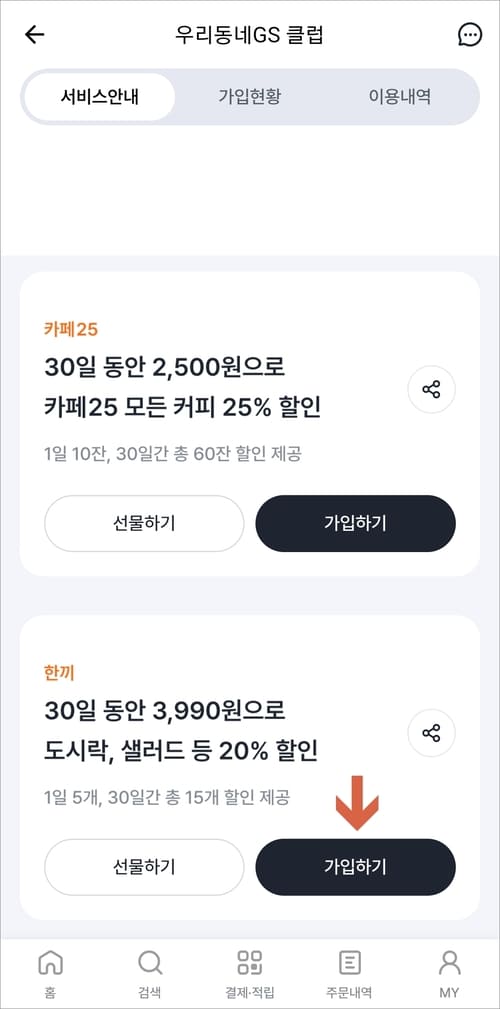The width and height of the screenshot is (500, 1009).
Task: Tap 가입하기 on the 한끼 card
Action: coord(355,867)
